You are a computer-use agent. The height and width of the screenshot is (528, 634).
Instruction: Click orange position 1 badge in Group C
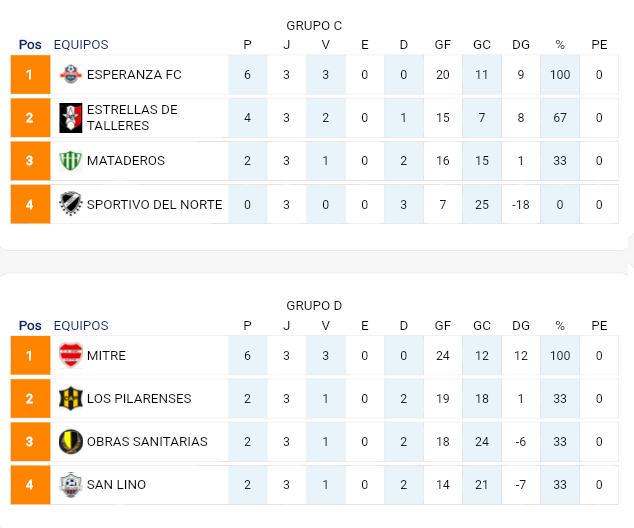tap(30, 75)
